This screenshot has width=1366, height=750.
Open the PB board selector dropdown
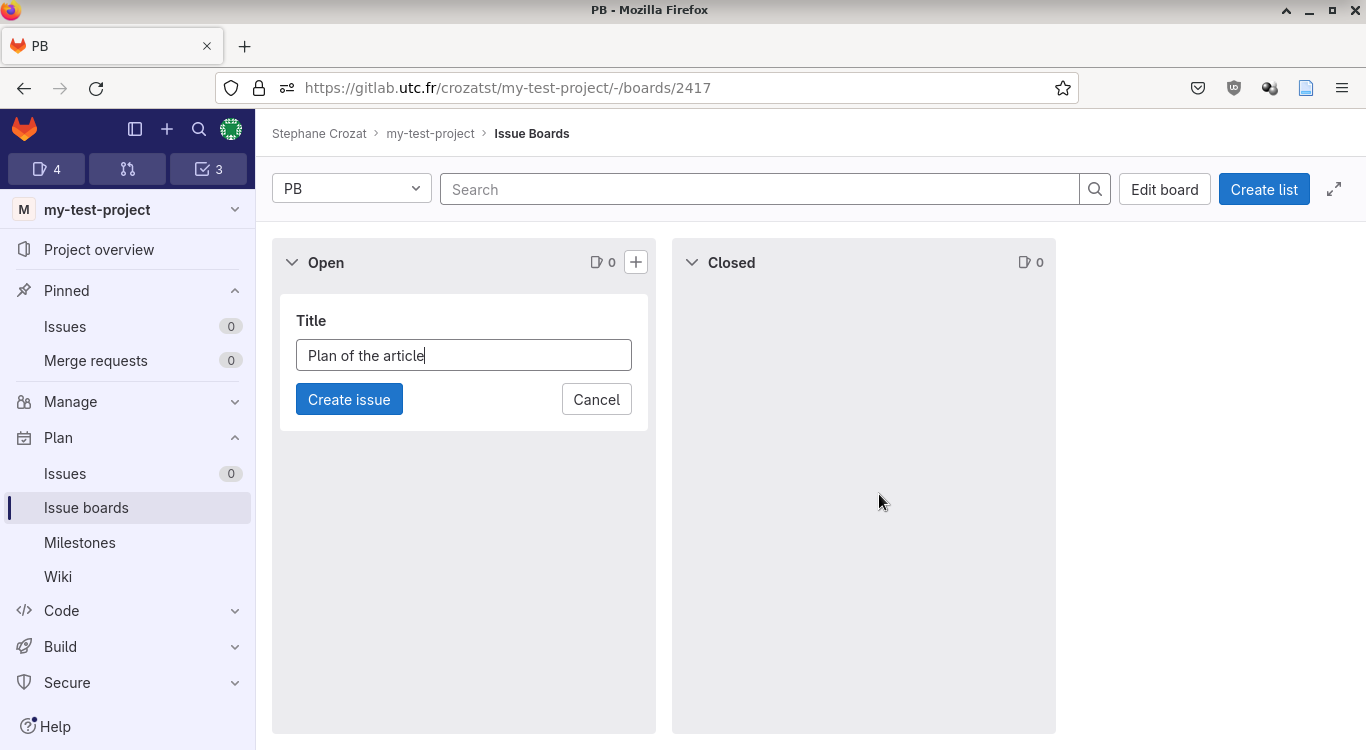352,188
